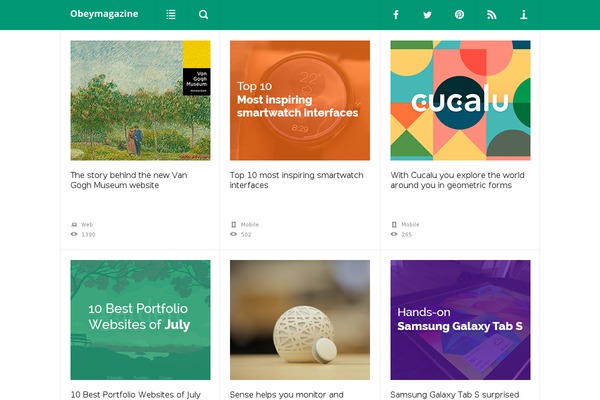Screen dimensions: 600x400
Task: Open the orange smartwatch interfaces thumbnail
Action: tap(300, 100)
